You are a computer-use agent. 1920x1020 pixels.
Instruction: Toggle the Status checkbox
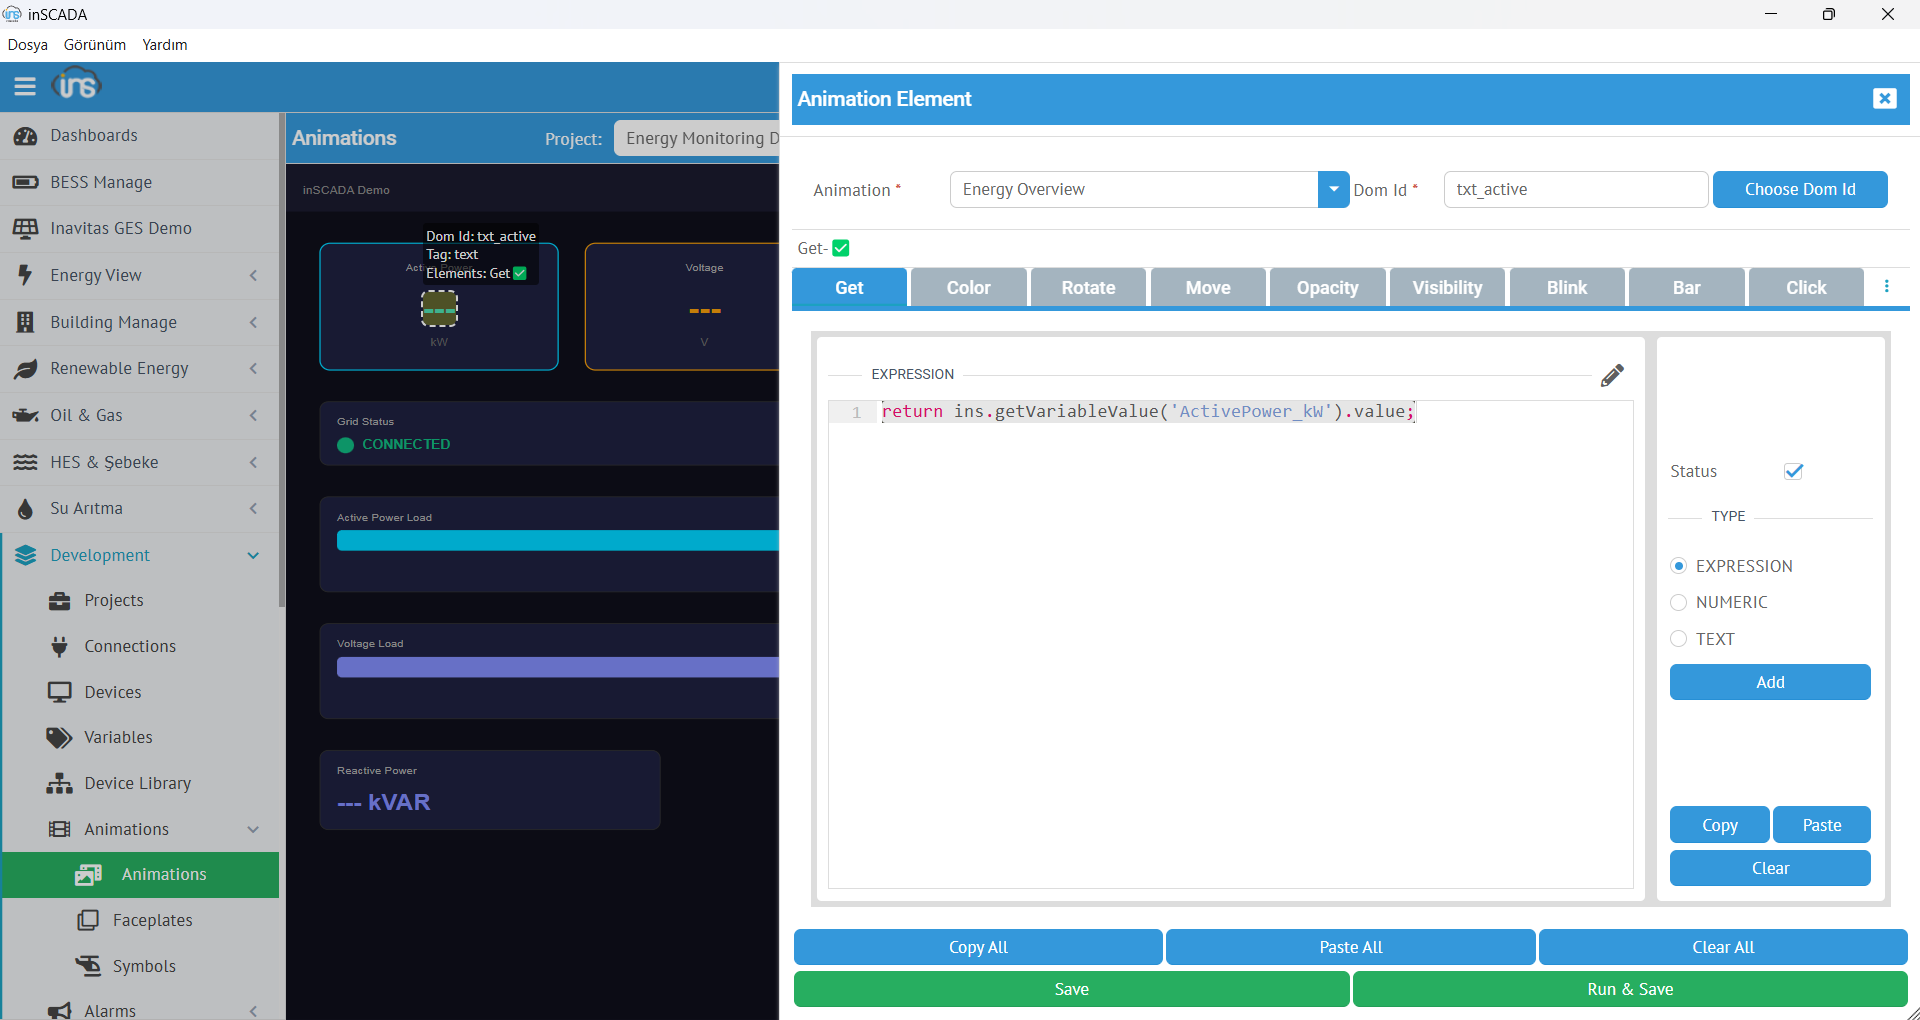tap(1793, 471)
